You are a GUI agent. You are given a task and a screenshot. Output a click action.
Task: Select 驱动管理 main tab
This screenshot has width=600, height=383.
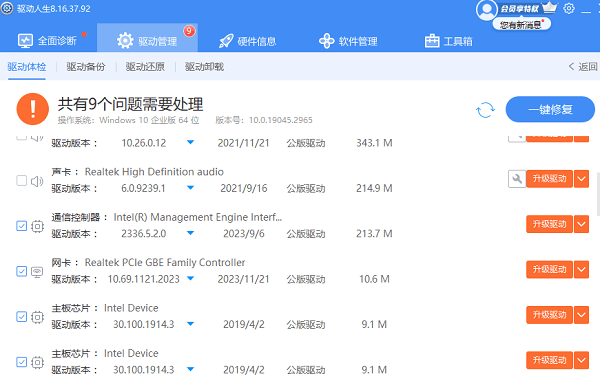point(147,37)
